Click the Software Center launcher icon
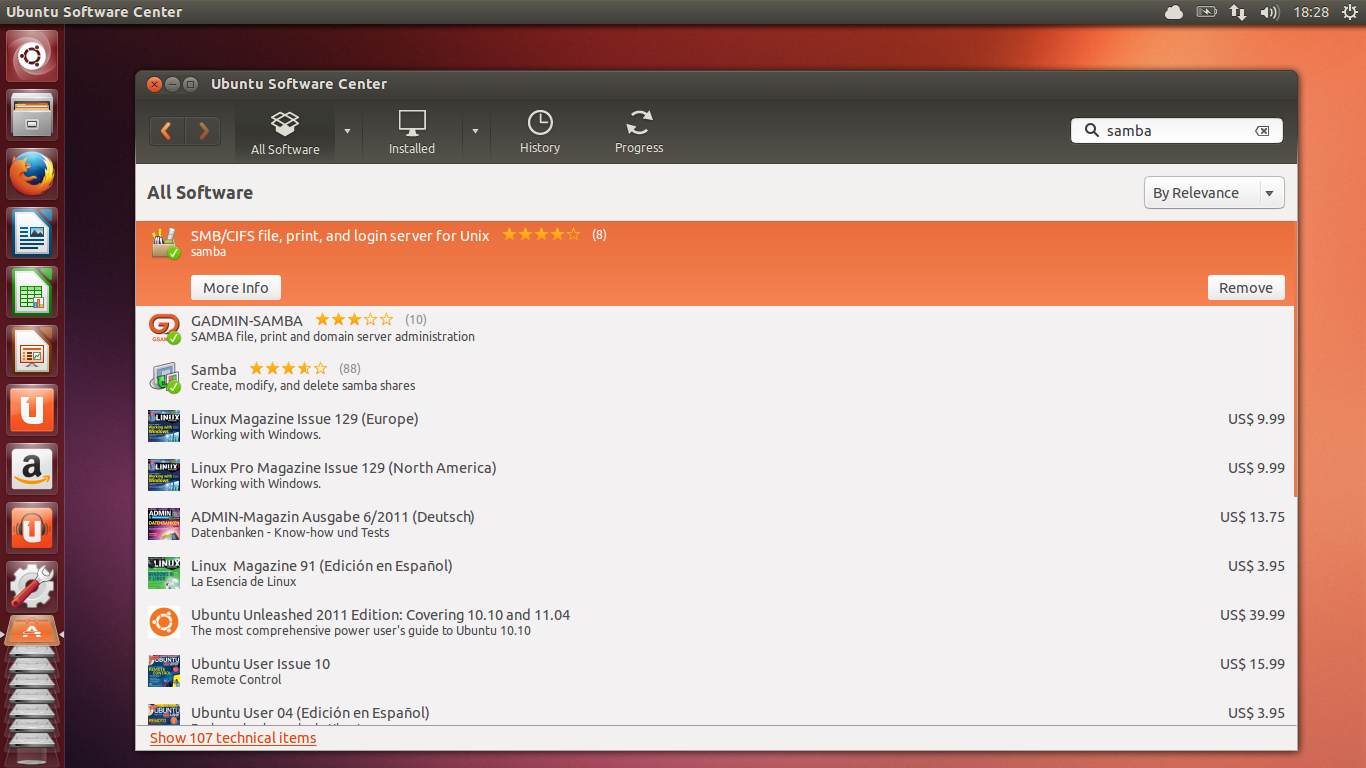The image size is (1366, 768). coord(32,632)
